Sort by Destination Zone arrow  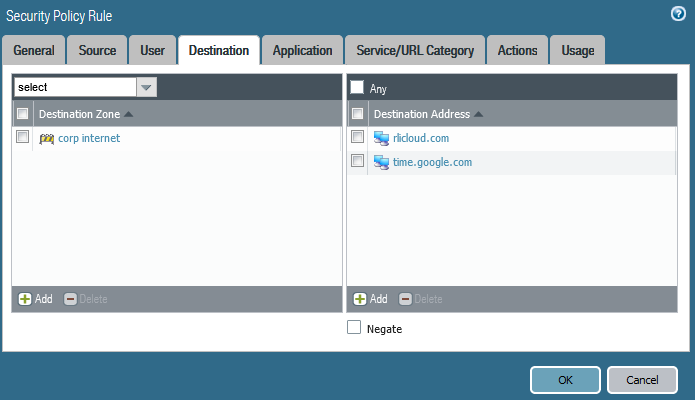point(129,114)
